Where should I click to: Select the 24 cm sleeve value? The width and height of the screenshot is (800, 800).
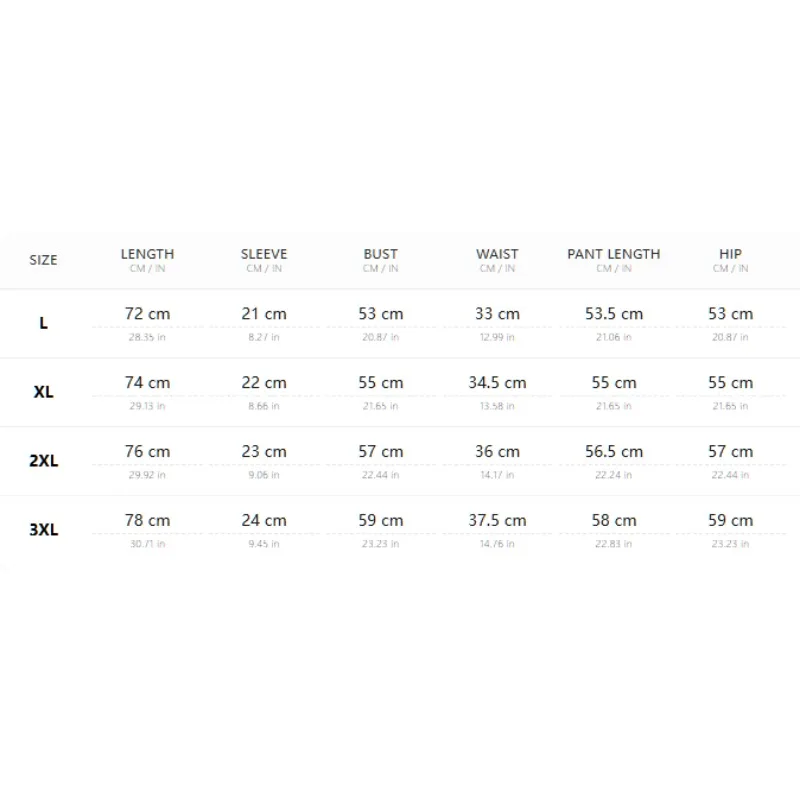click(264, 520)
